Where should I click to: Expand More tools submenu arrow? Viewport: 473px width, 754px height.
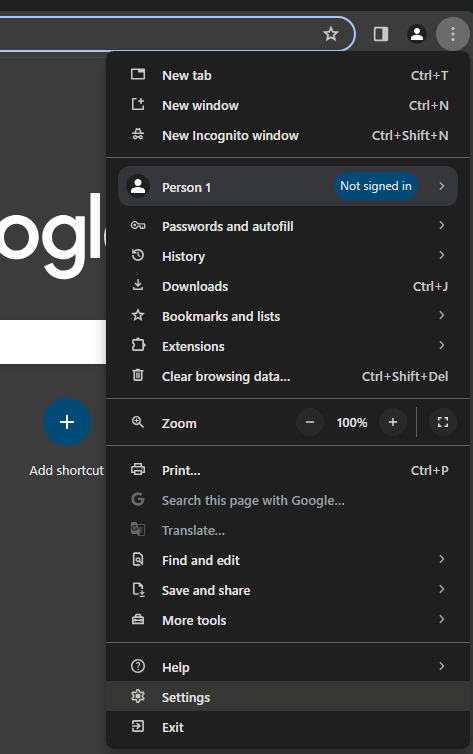[442, 619]
